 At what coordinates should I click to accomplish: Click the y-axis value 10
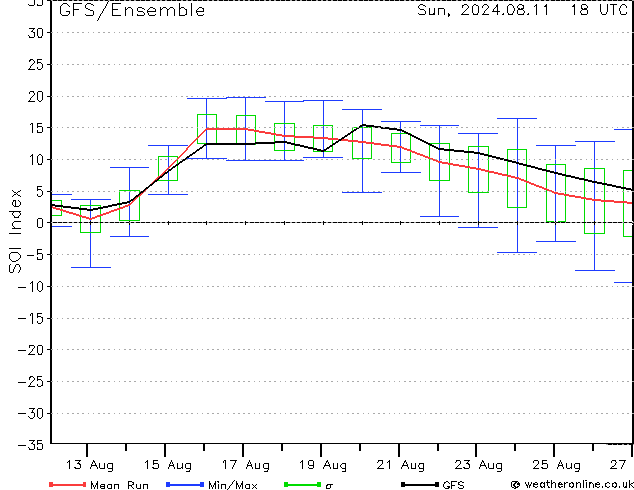(x=36, y=160)
